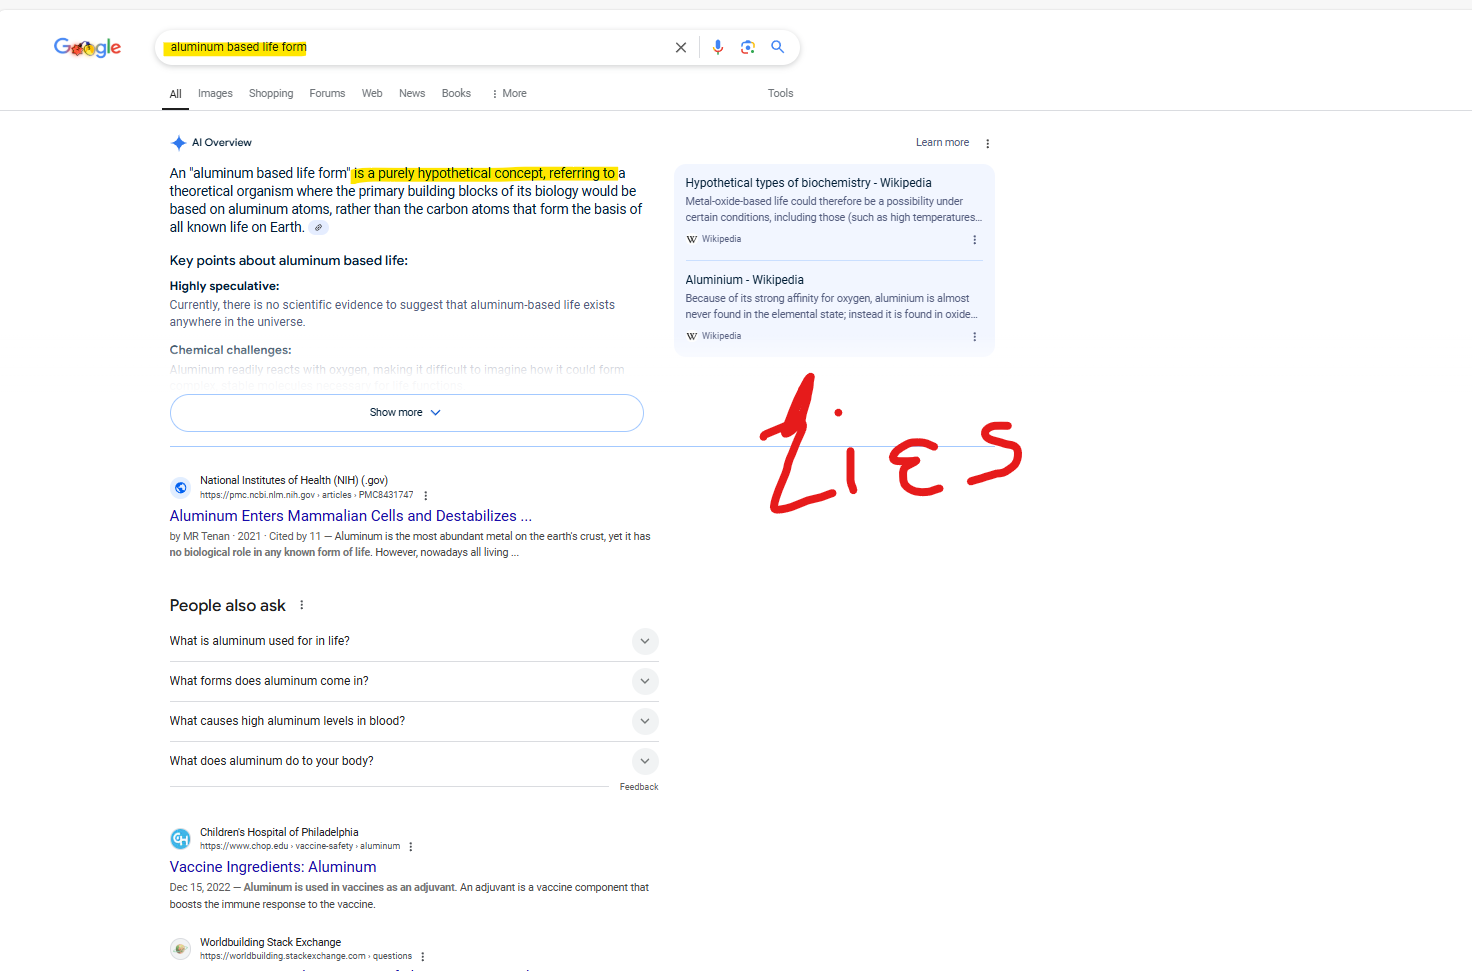Open Google Lens image search icon
This screenshot has height=971, width=1472.
point(747,47)
